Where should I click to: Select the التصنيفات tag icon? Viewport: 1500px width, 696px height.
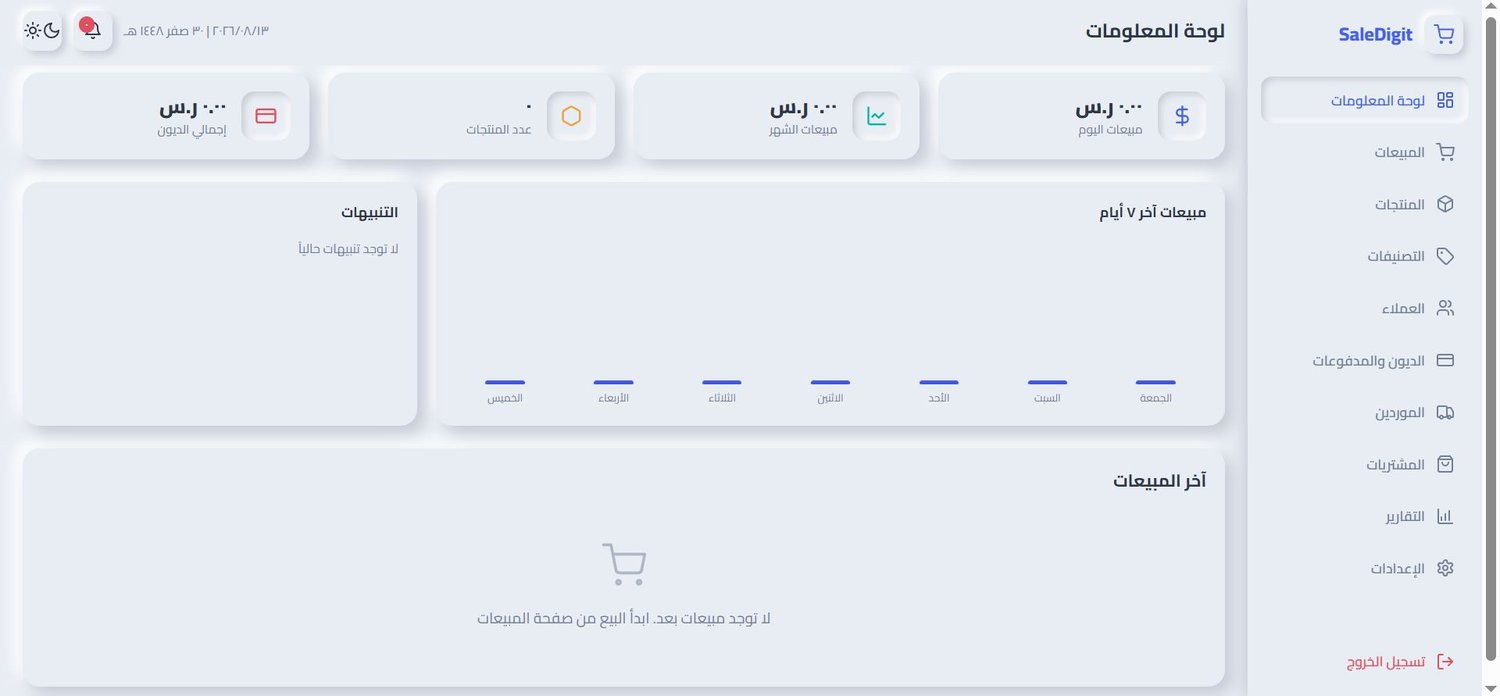point(1445,256)
